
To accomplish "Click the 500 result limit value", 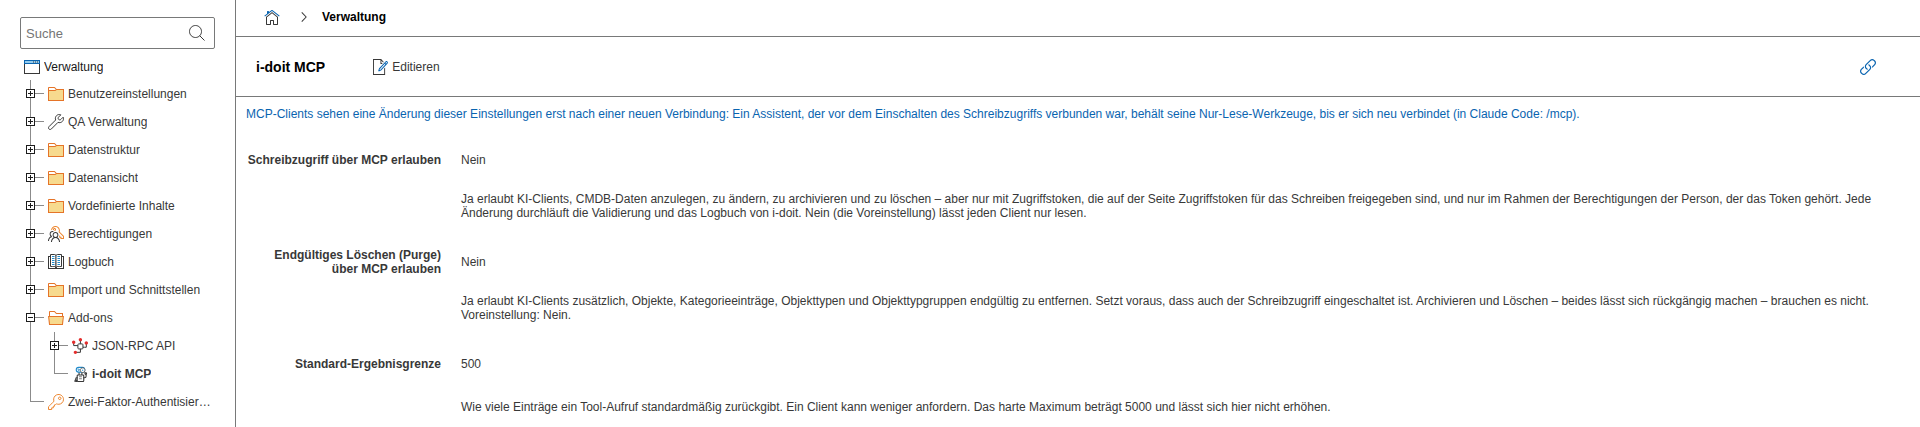I will 471,364.
